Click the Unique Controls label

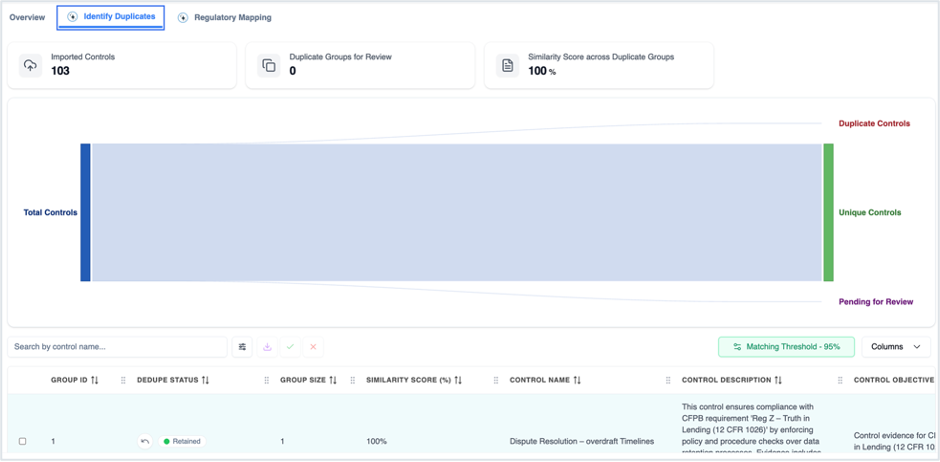click(x=870, y=213)
